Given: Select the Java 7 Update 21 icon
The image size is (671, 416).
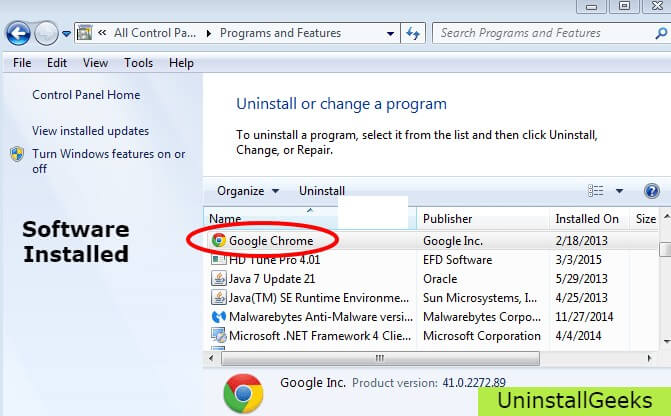Looking at the screenshot, I should [x=219, y=279].
